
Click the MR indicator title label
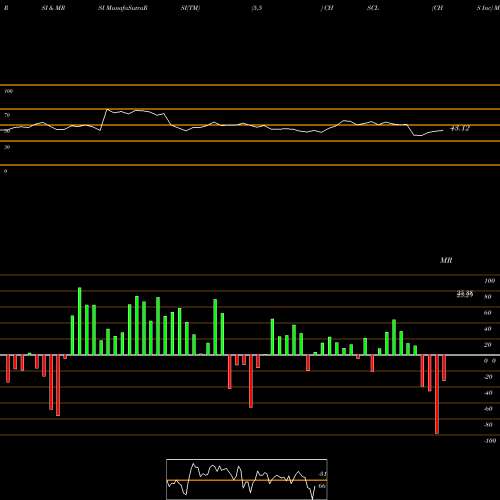click(x=446, y=260)
